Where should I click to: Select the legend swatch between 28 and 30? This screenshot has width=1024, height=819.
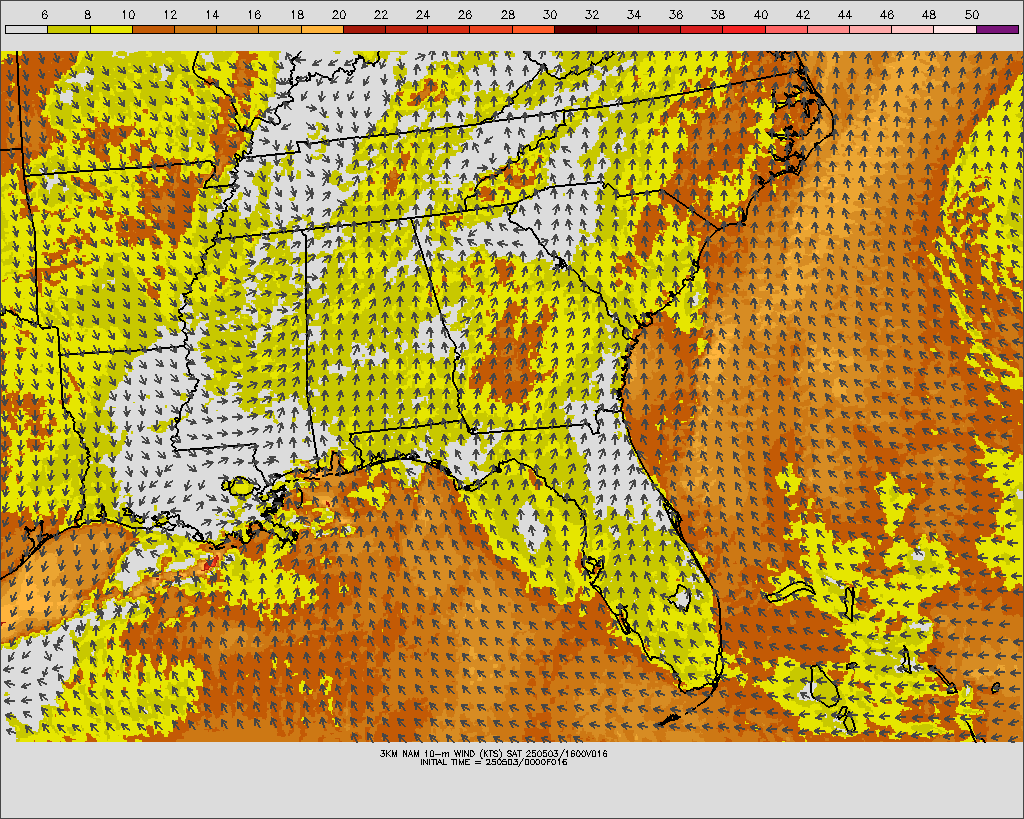(534, 29)
